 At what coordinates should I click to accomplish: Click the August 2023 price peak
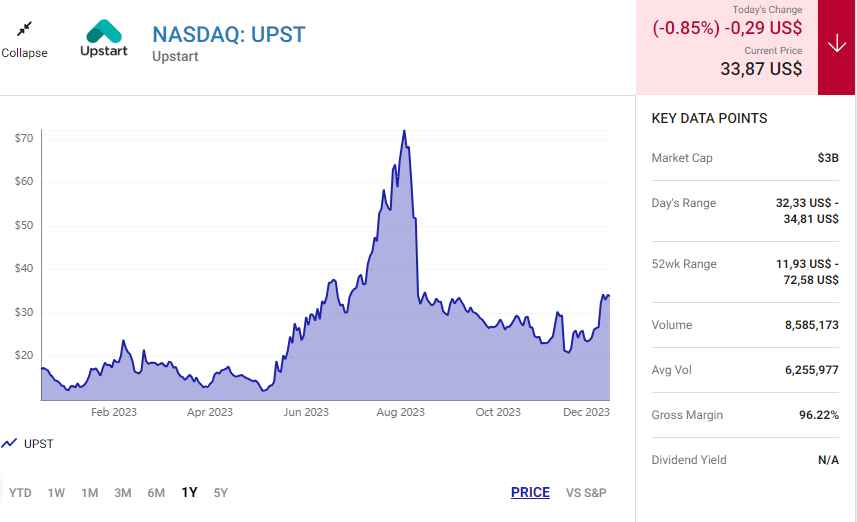click(x=403, y=131)
